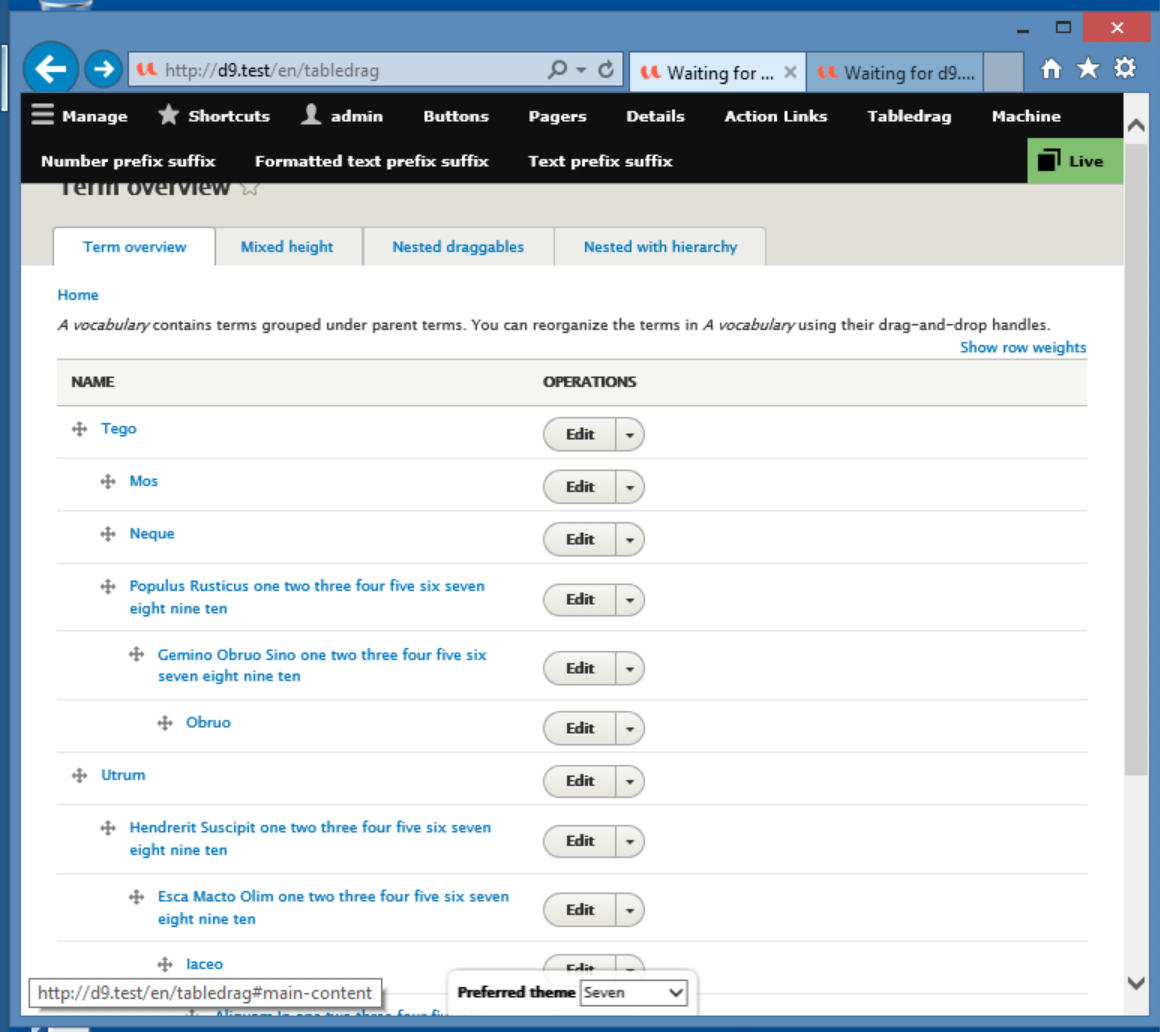Open the Preferred theme combo box
Image resolution: width=1160 pixels, height=1032 pixels.
point(634,992)
